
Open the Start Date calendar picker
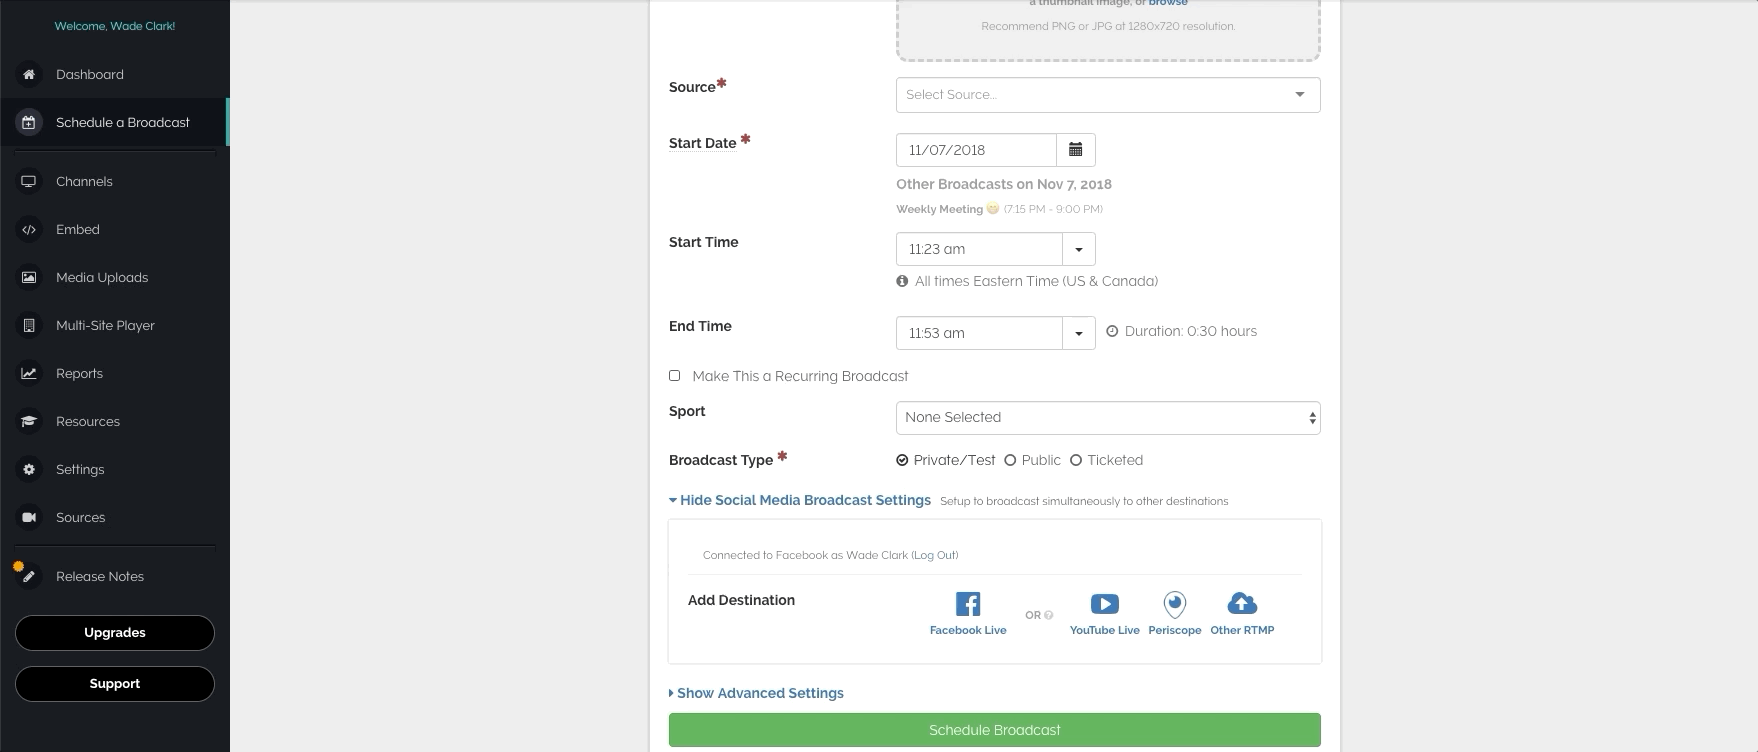click(x=1076, y=150)
